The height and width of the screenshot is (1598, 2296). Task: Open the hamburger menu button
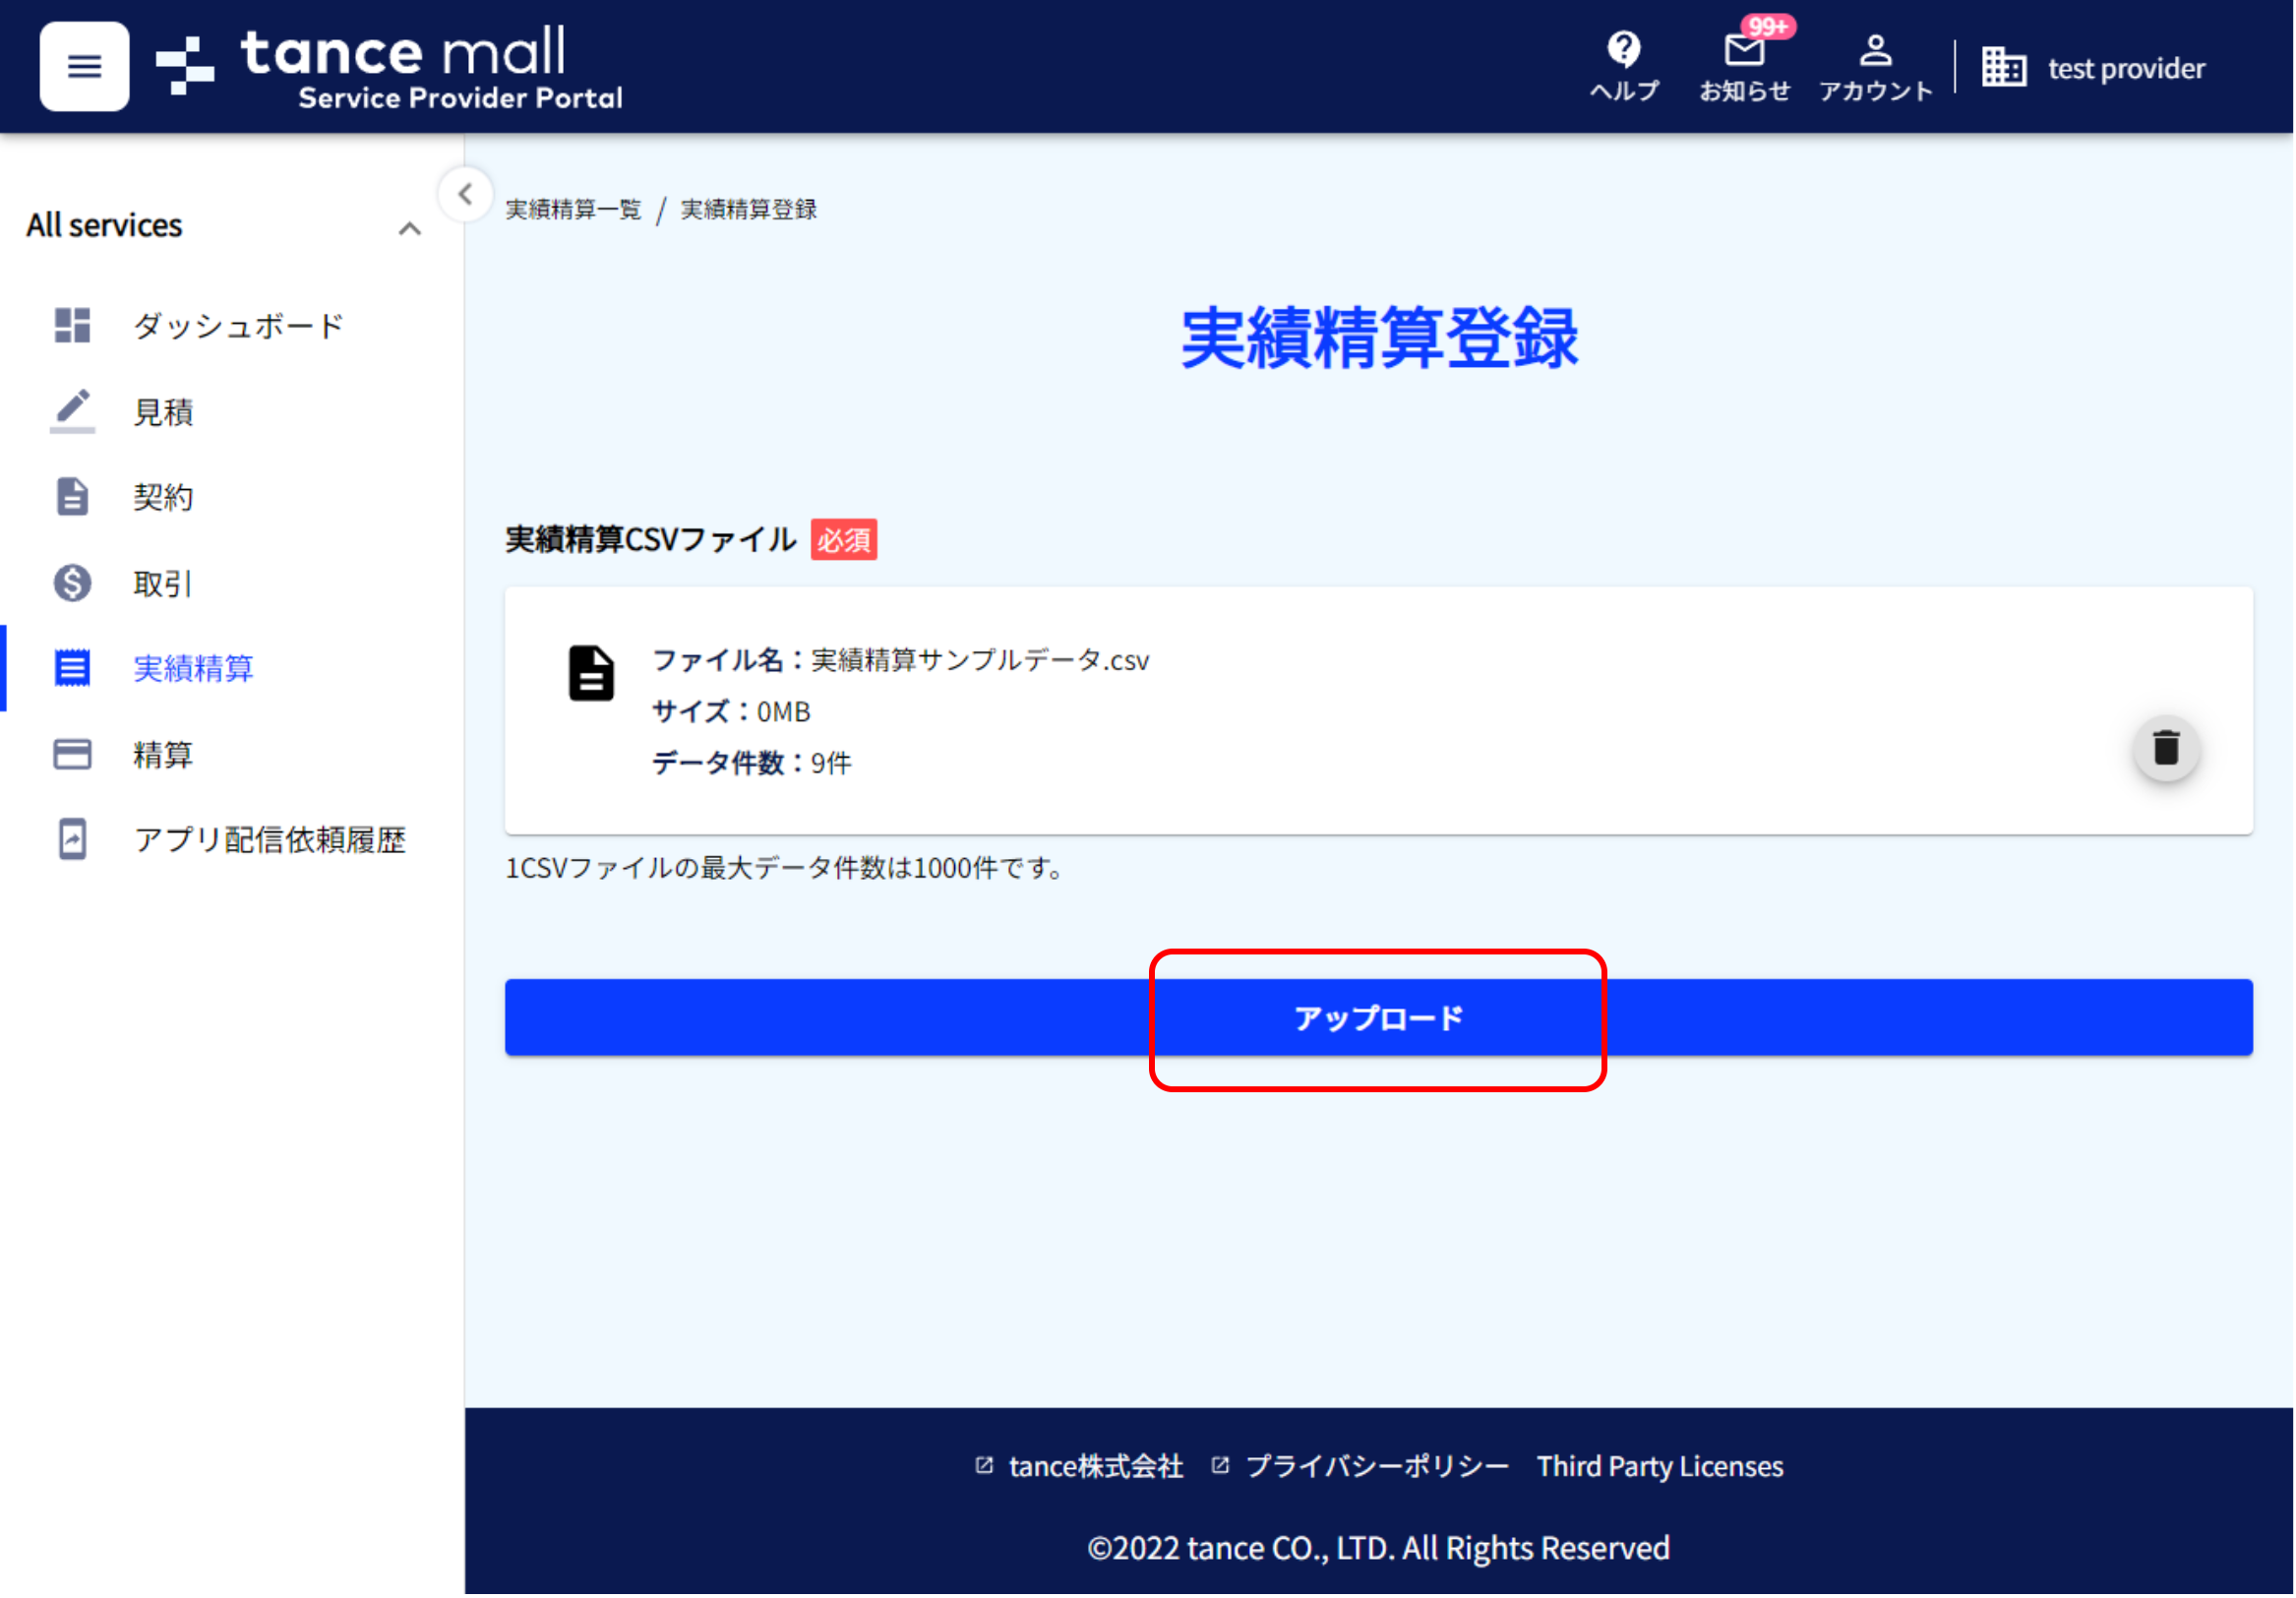tap(84, 66)
